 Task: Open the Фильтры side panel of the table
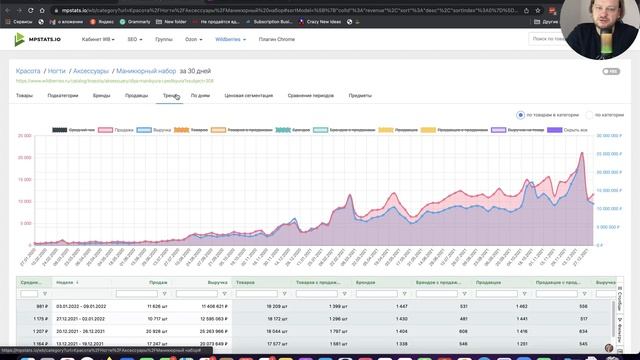(620, 330)
